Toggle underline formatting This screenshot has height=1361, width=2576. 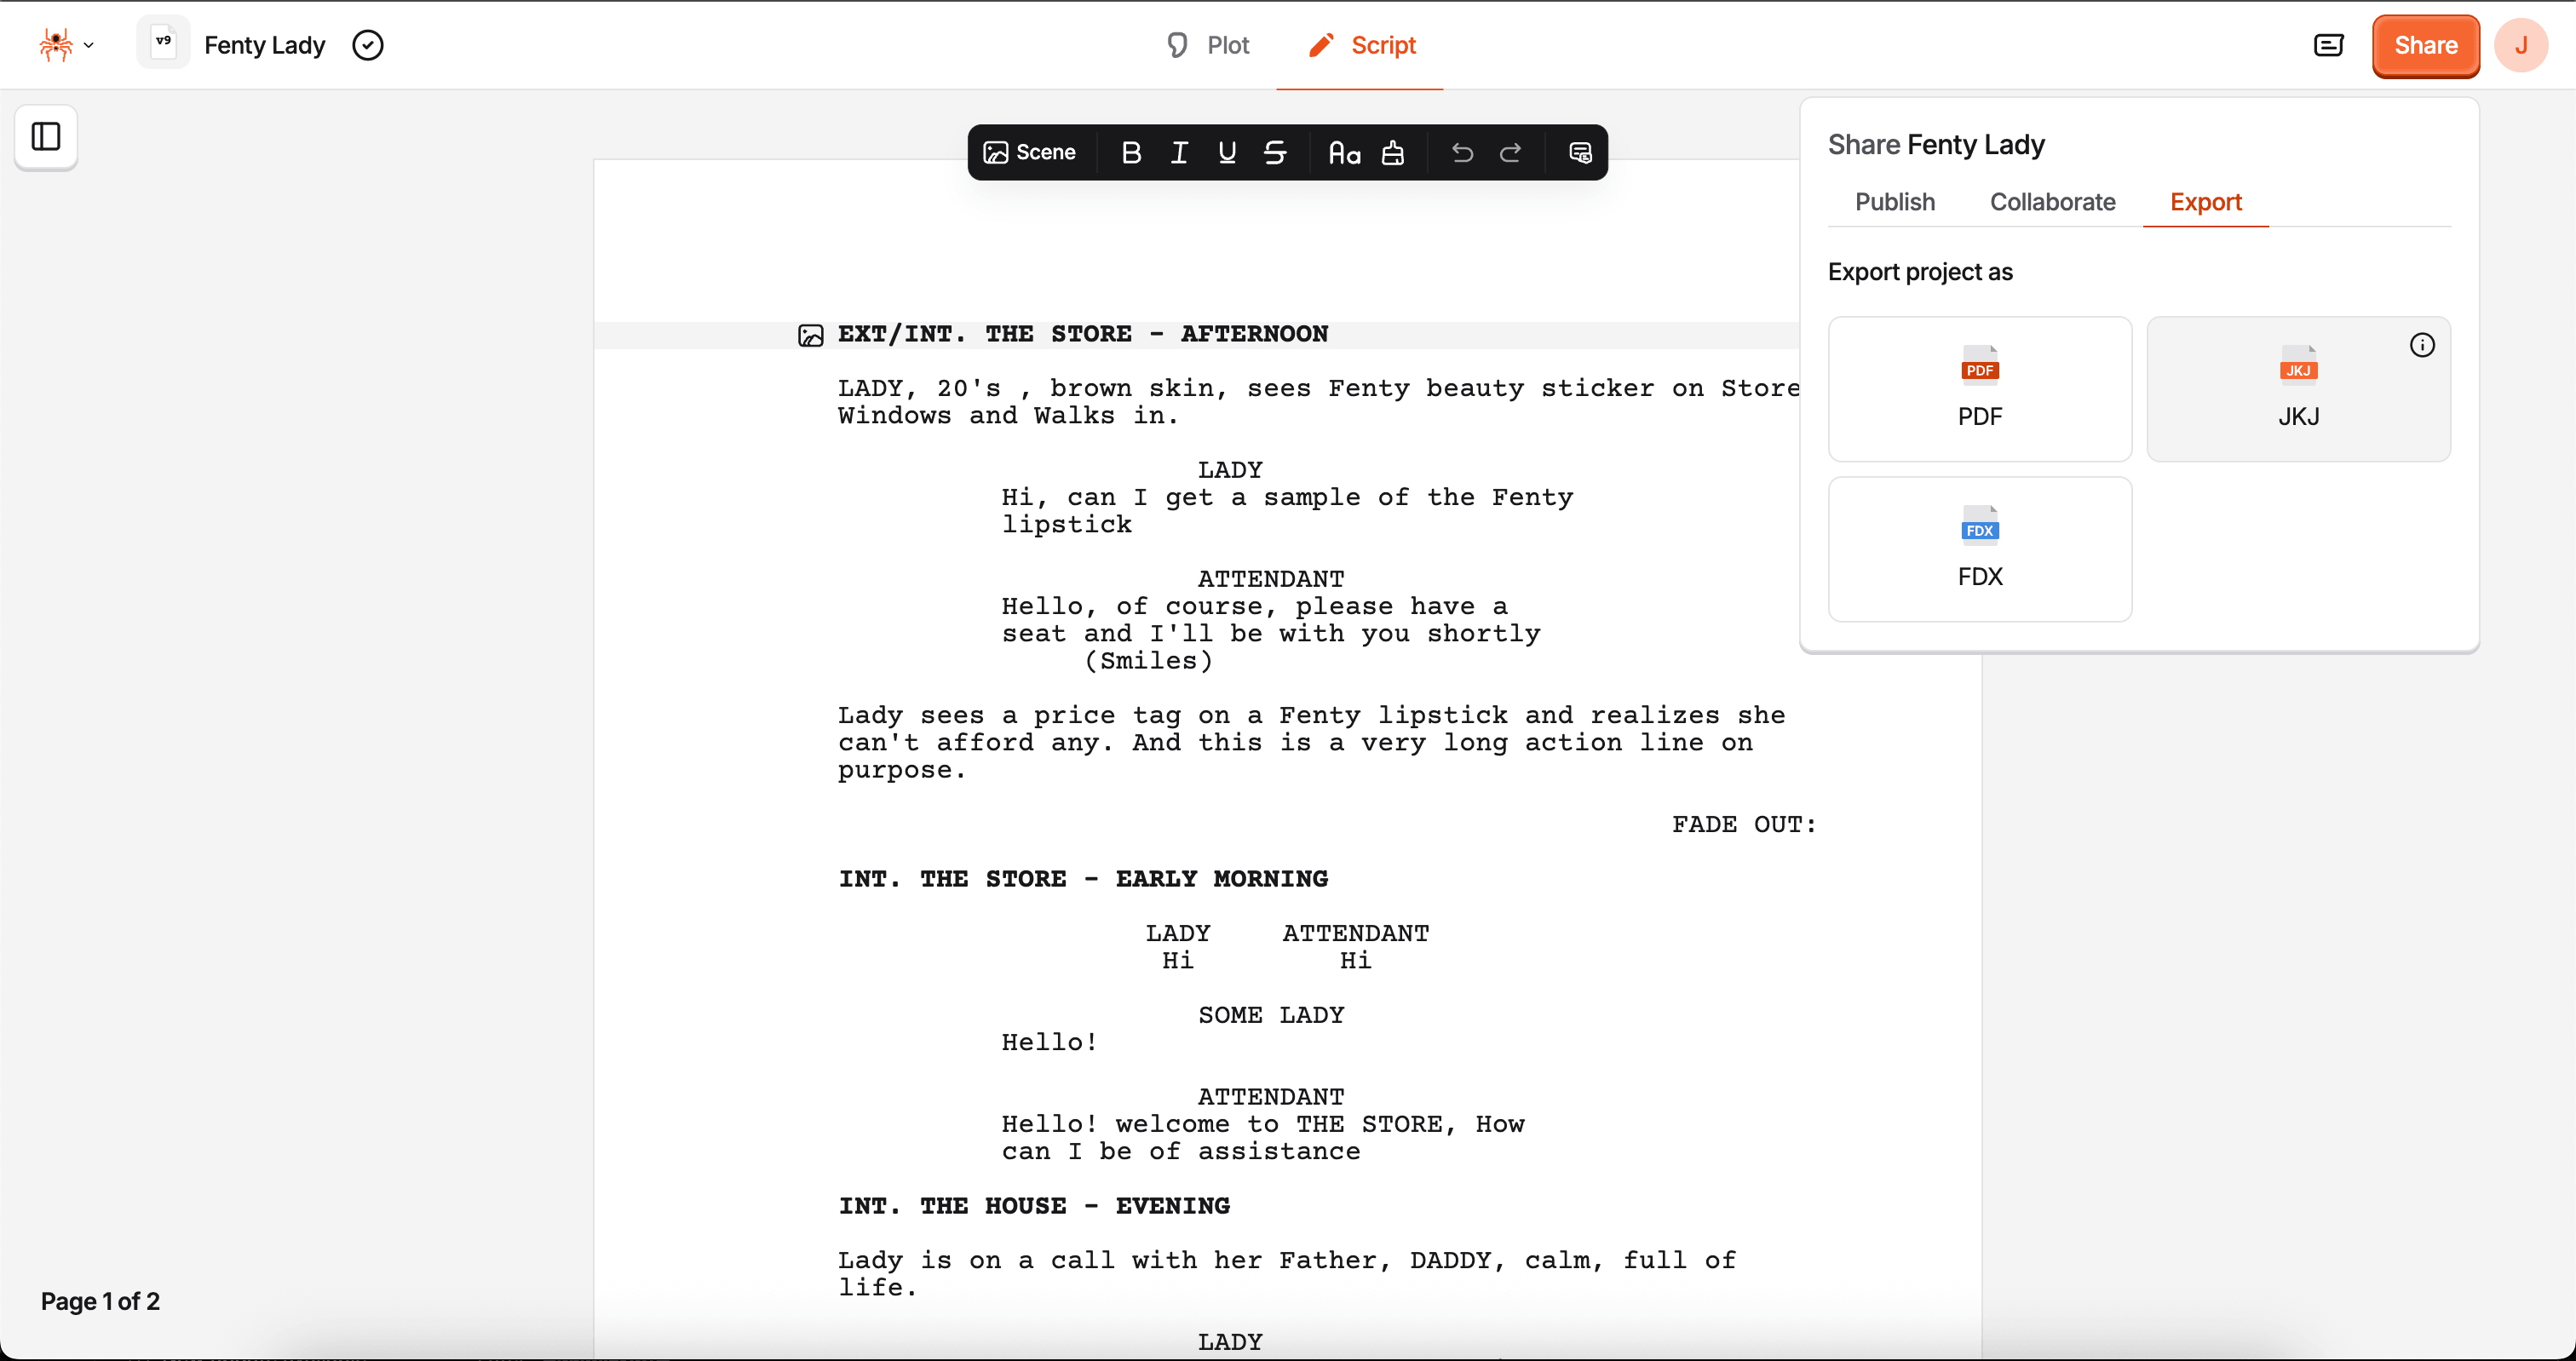pyautogui.click(x=1227, y=152)
